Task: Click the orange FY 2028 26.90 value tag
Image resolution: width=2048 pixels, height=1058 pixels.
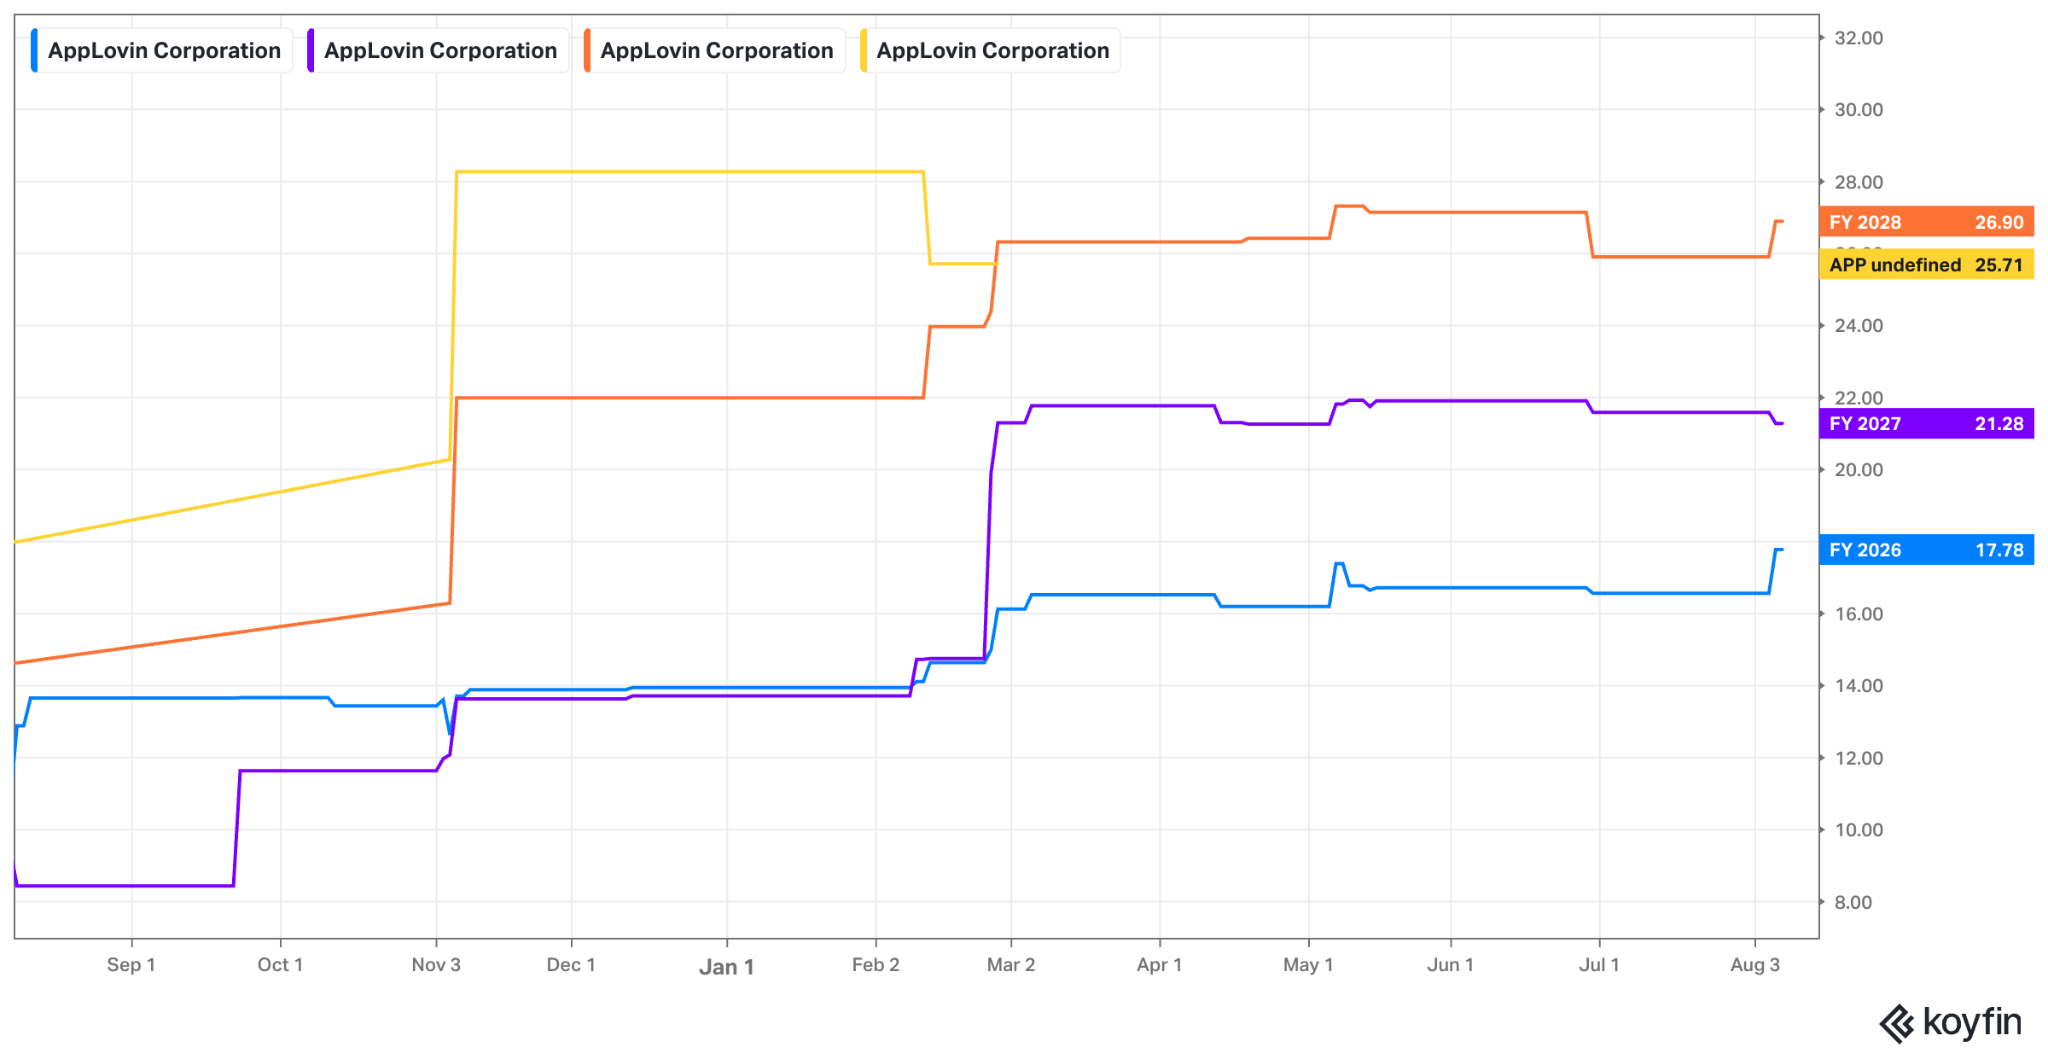Action: tap(1926, 222)
